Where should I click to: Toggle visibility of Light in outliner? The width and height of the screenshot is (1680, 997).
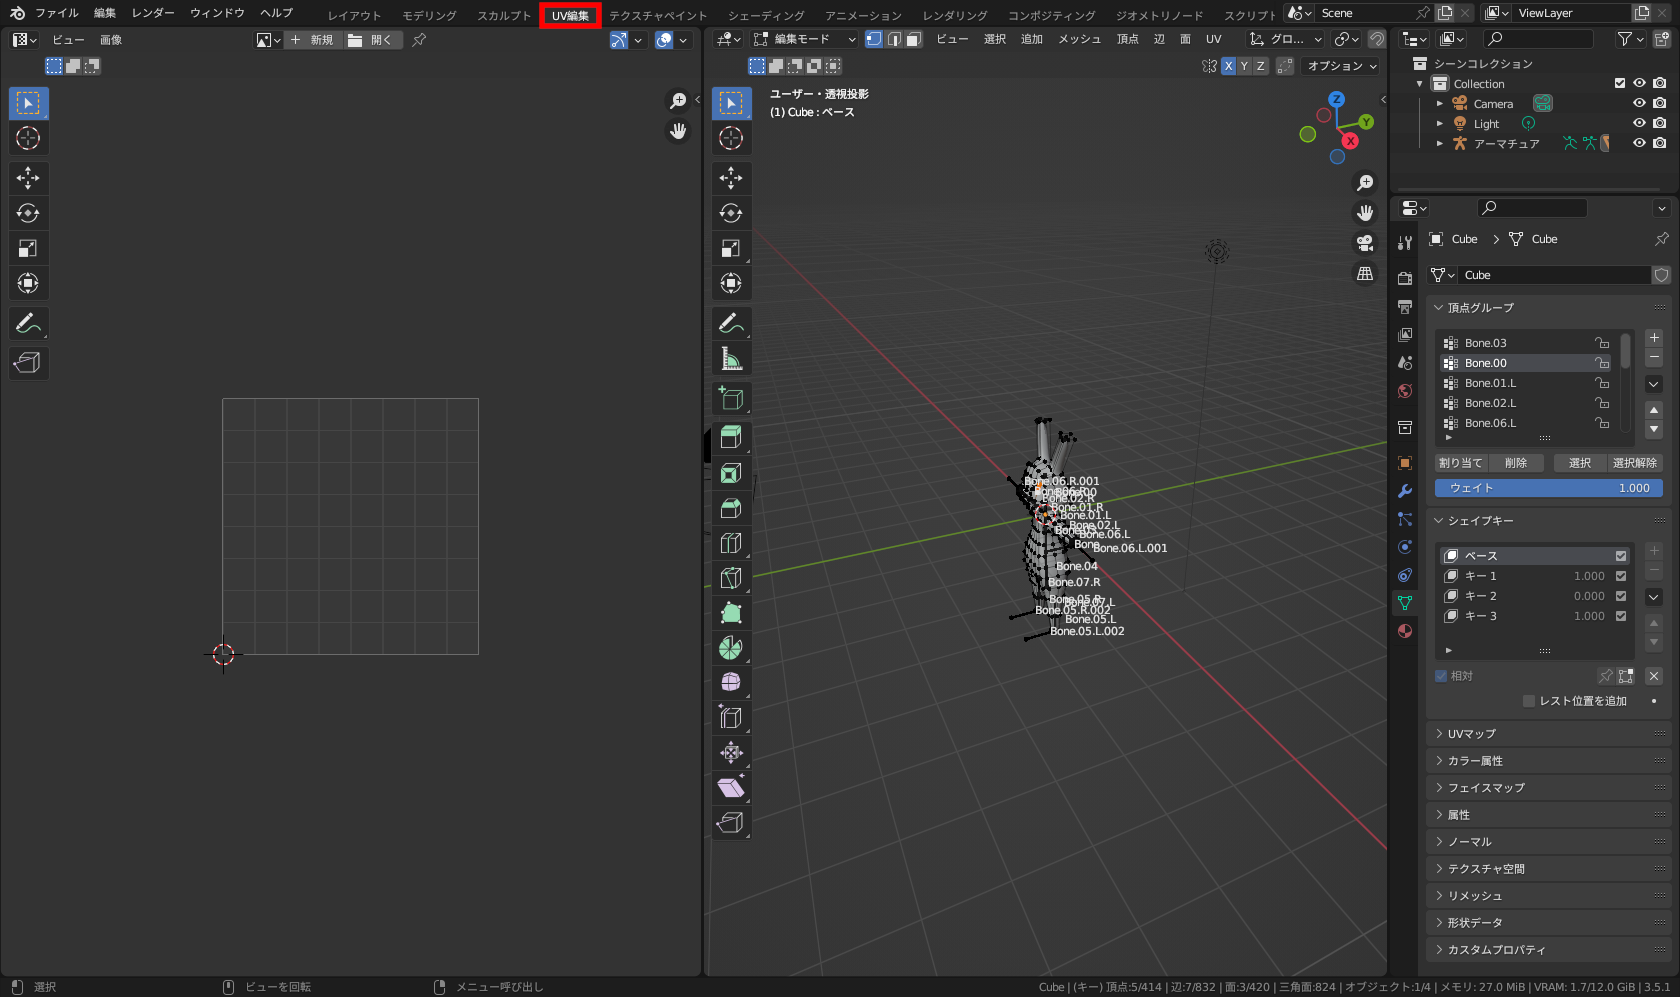1639,123
